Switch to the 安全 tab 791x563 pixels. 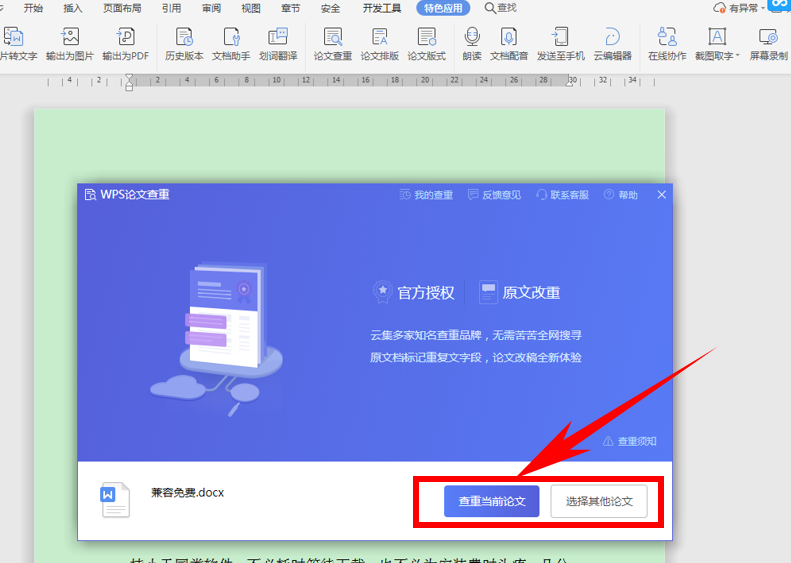pos(330,8)
